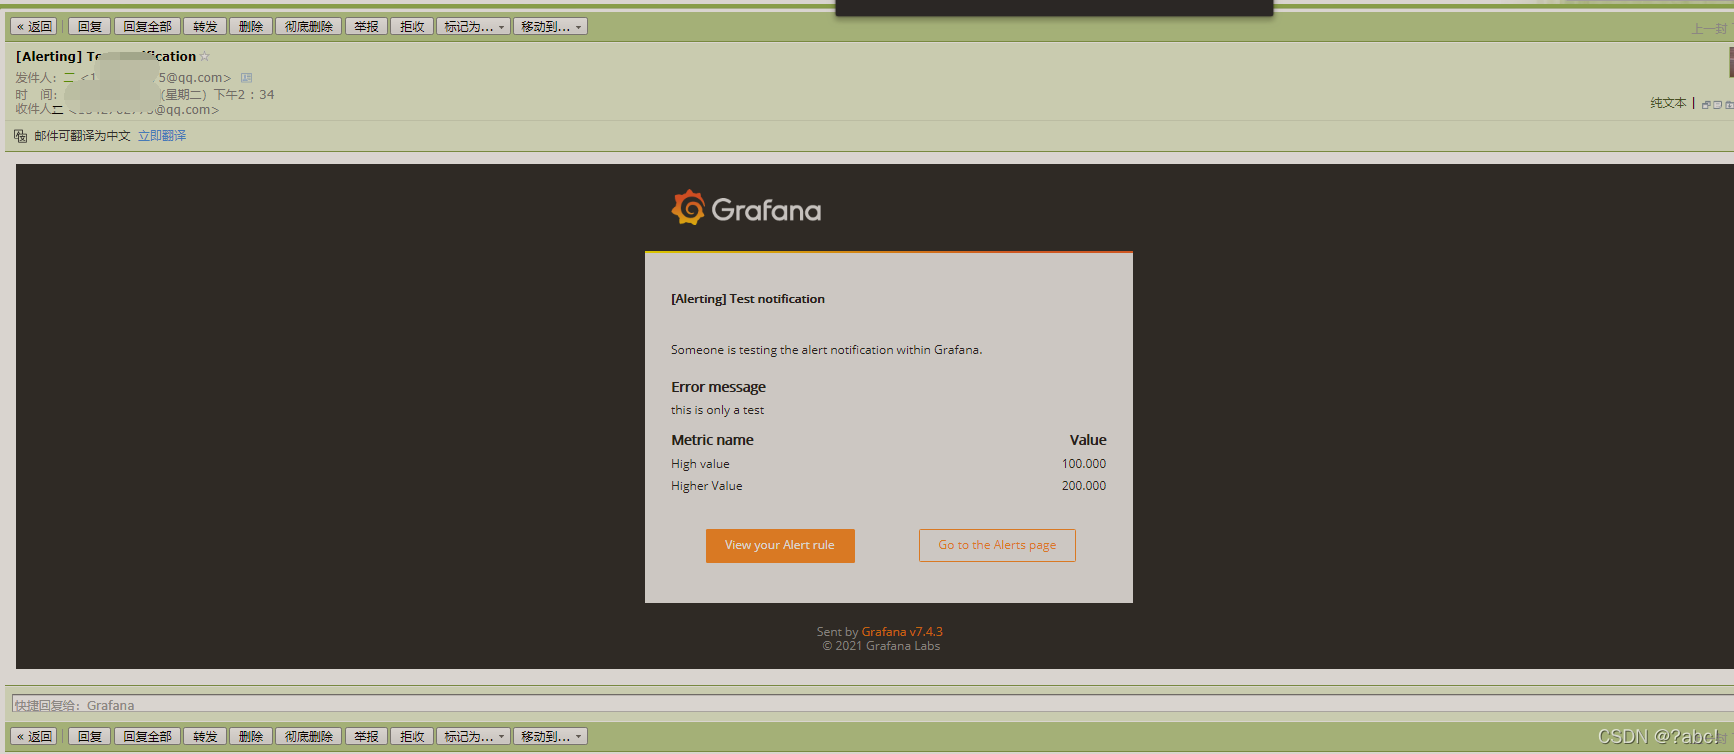Screen dimensions: 1734x754
Task: Click Go to the Alerts page button
Action: pos(997,545)
